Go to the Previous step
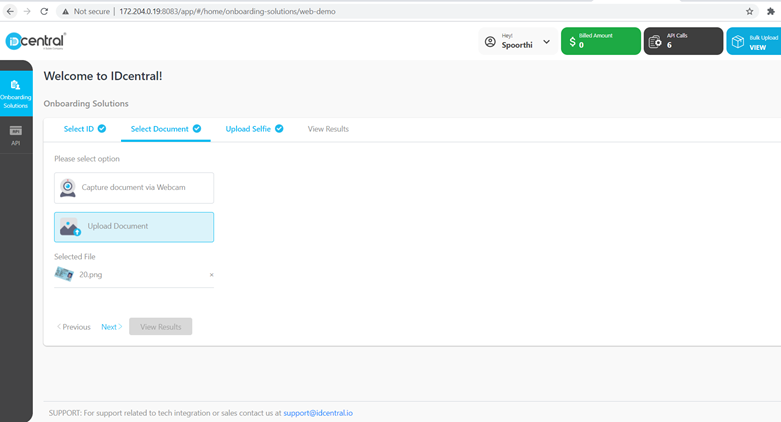 [74, 327]
